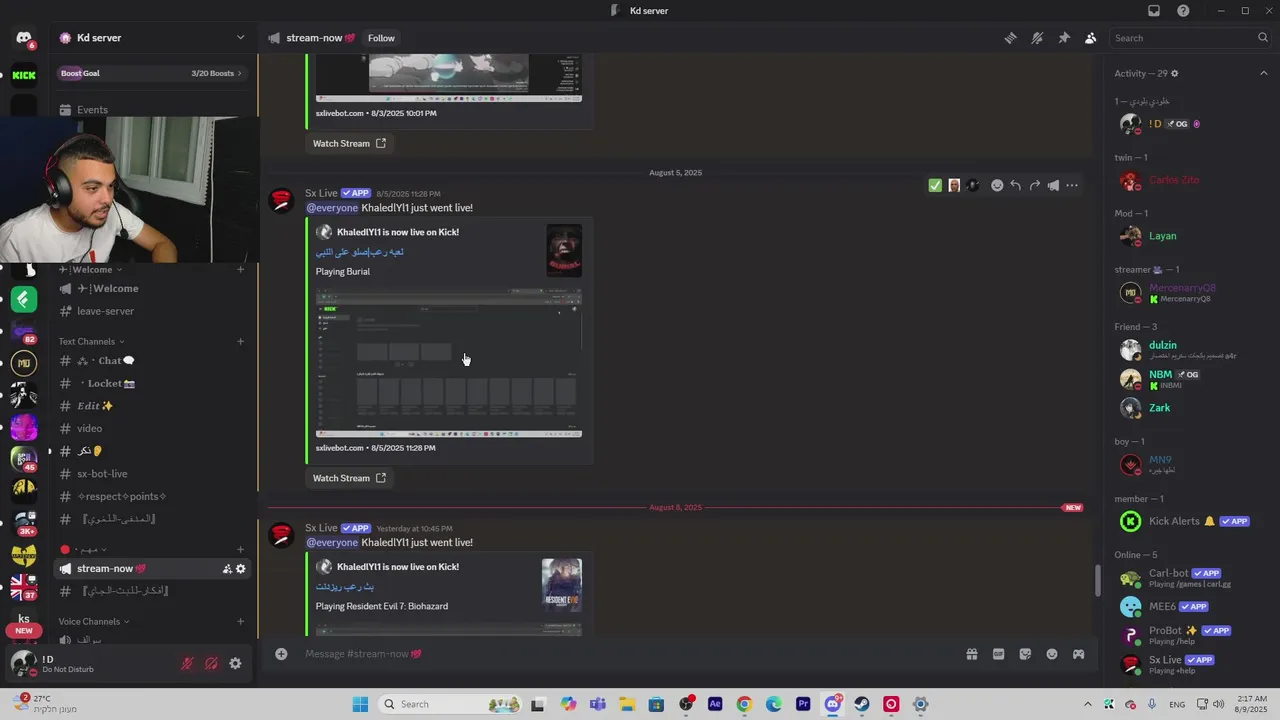Open the sx-bot-live channel
This screenshot has width=1280, height=720.
[x=150, y=473]
